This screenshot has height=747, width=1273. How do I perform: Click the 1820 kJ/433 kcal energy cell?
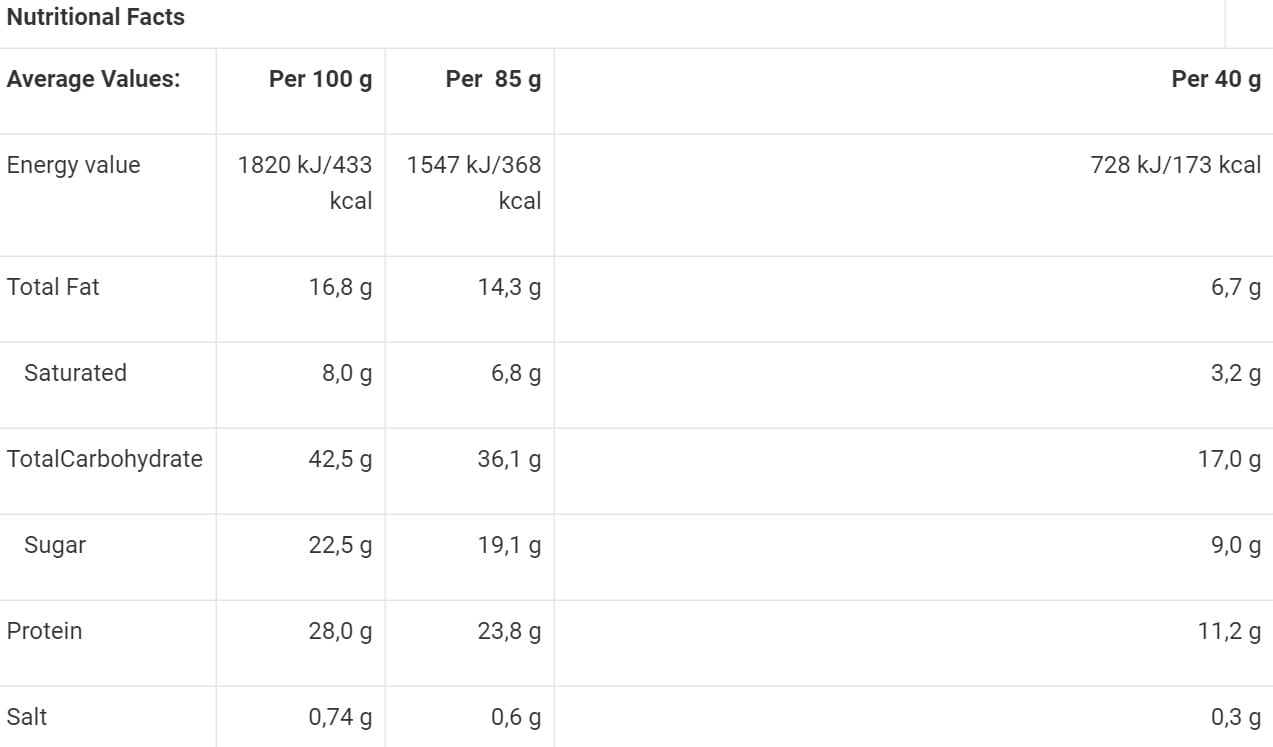click(305, 182)
